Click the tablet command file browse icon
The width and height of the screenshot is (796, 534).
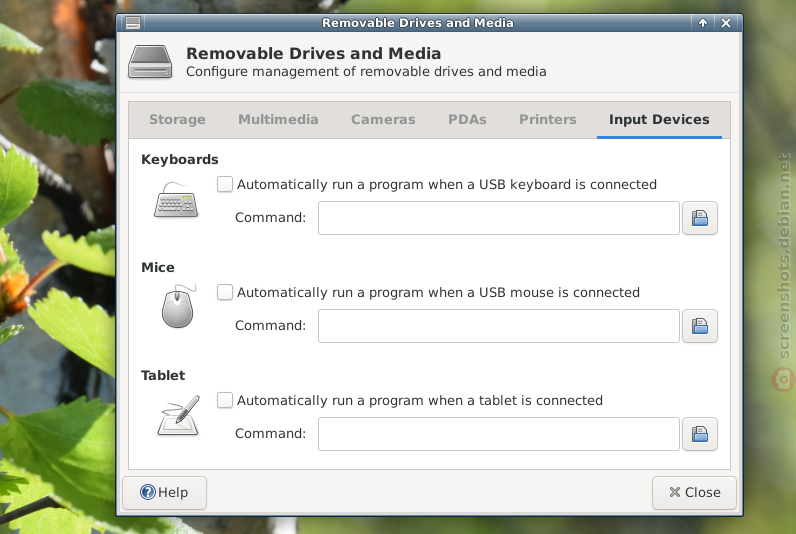700,434
